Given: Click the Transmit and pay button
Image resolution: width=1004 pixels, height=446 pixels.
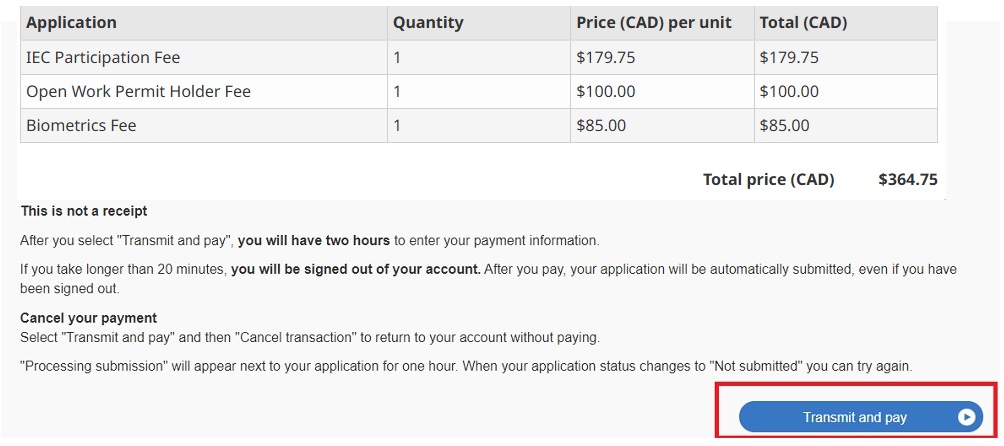Looking at the screenshot, I should pos(861,417).
